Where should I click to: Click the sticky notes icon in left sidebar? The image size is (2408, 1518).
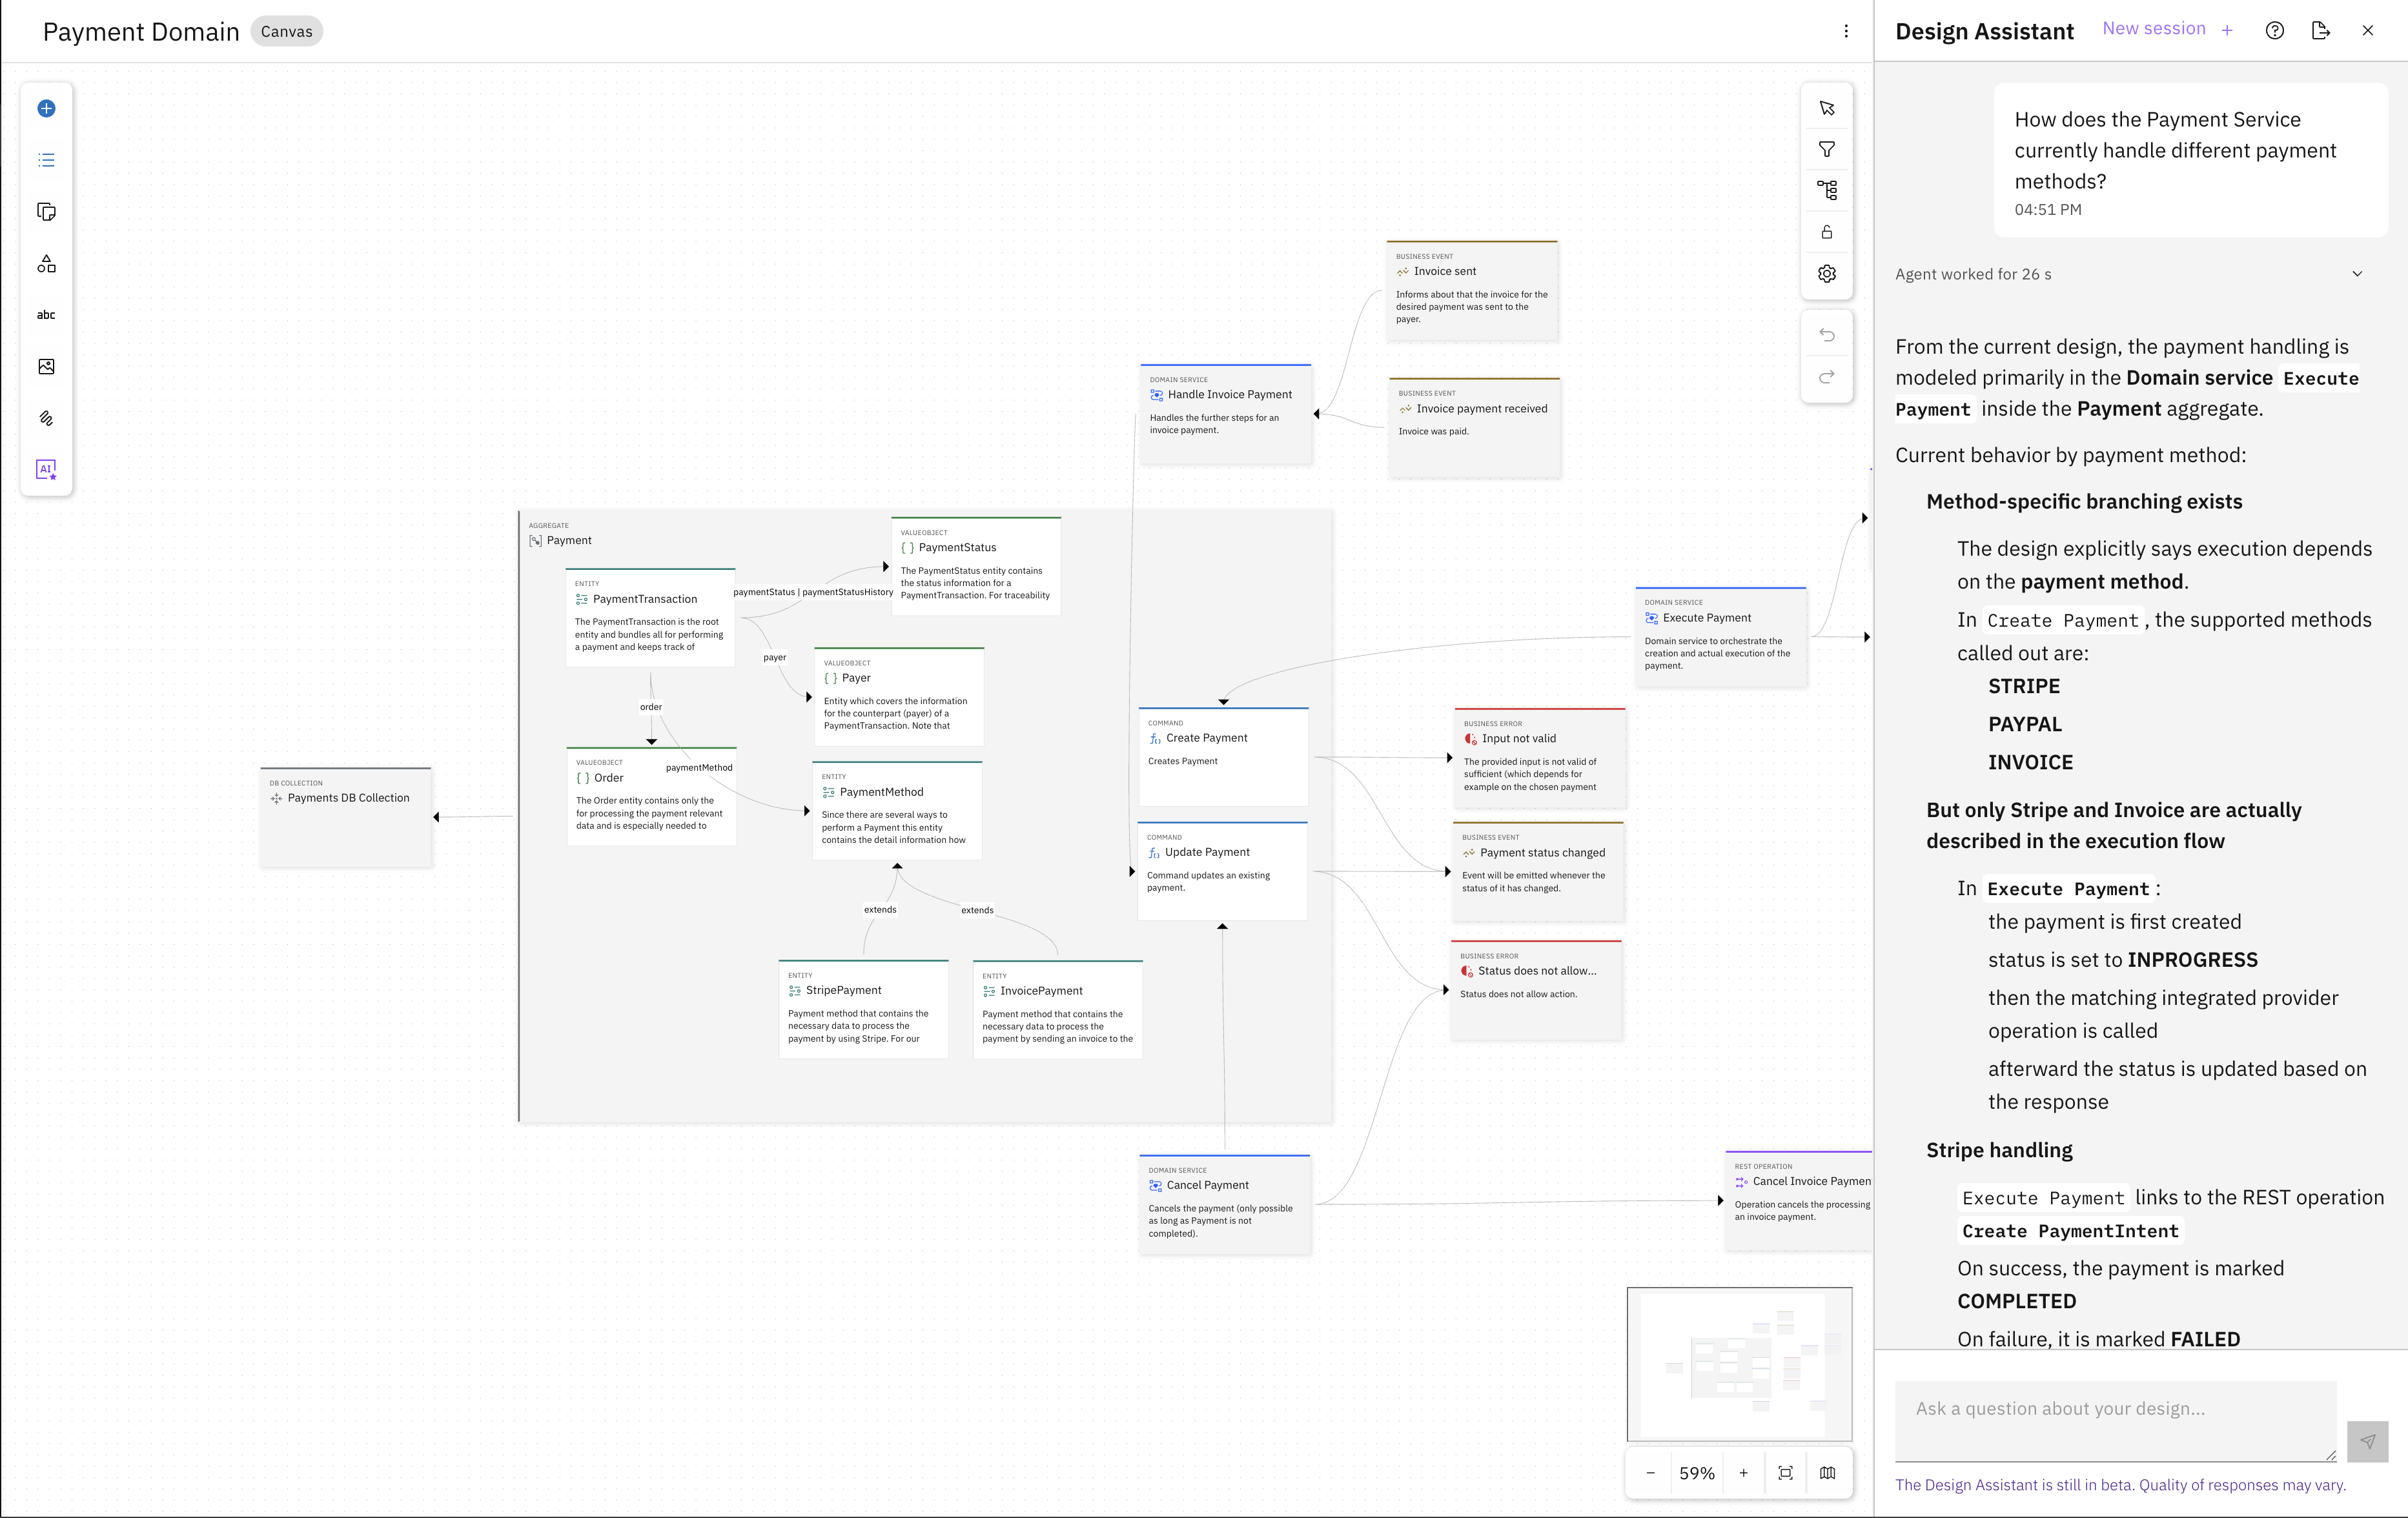[x=46, y=212]
